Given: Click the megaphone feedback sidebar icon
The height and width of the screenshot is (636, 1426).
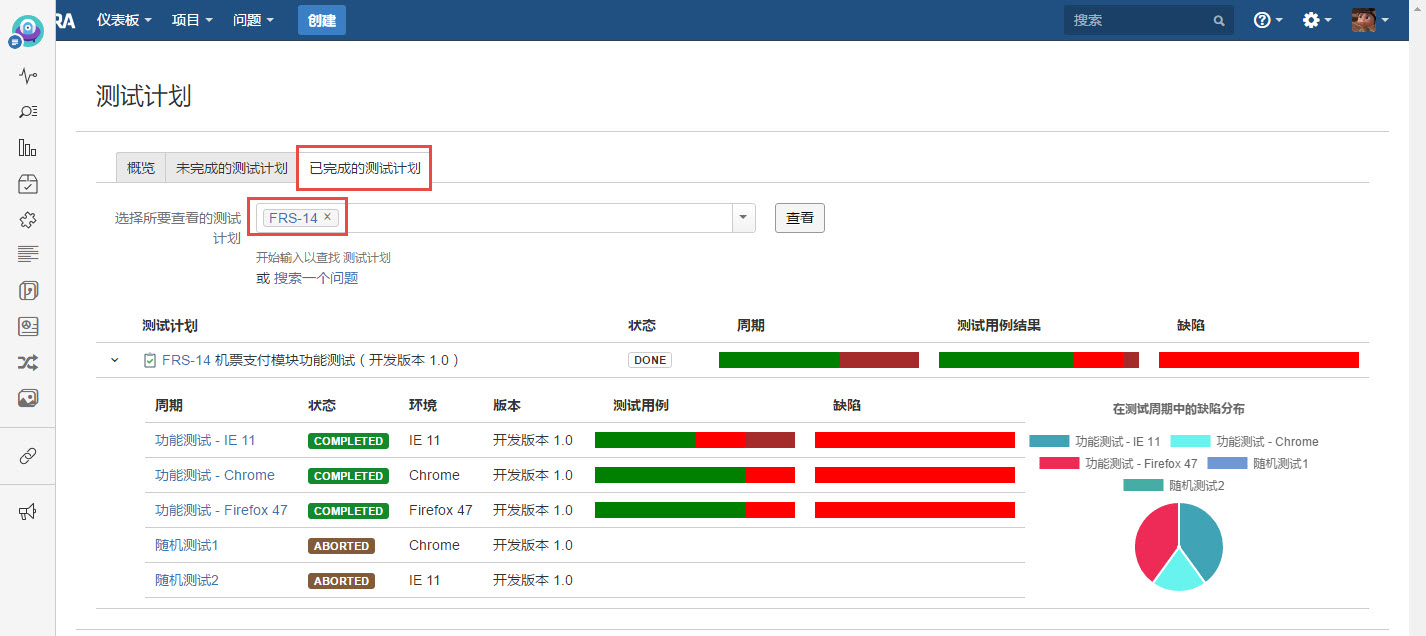Looking at the screenshot, I should (28, 512).
